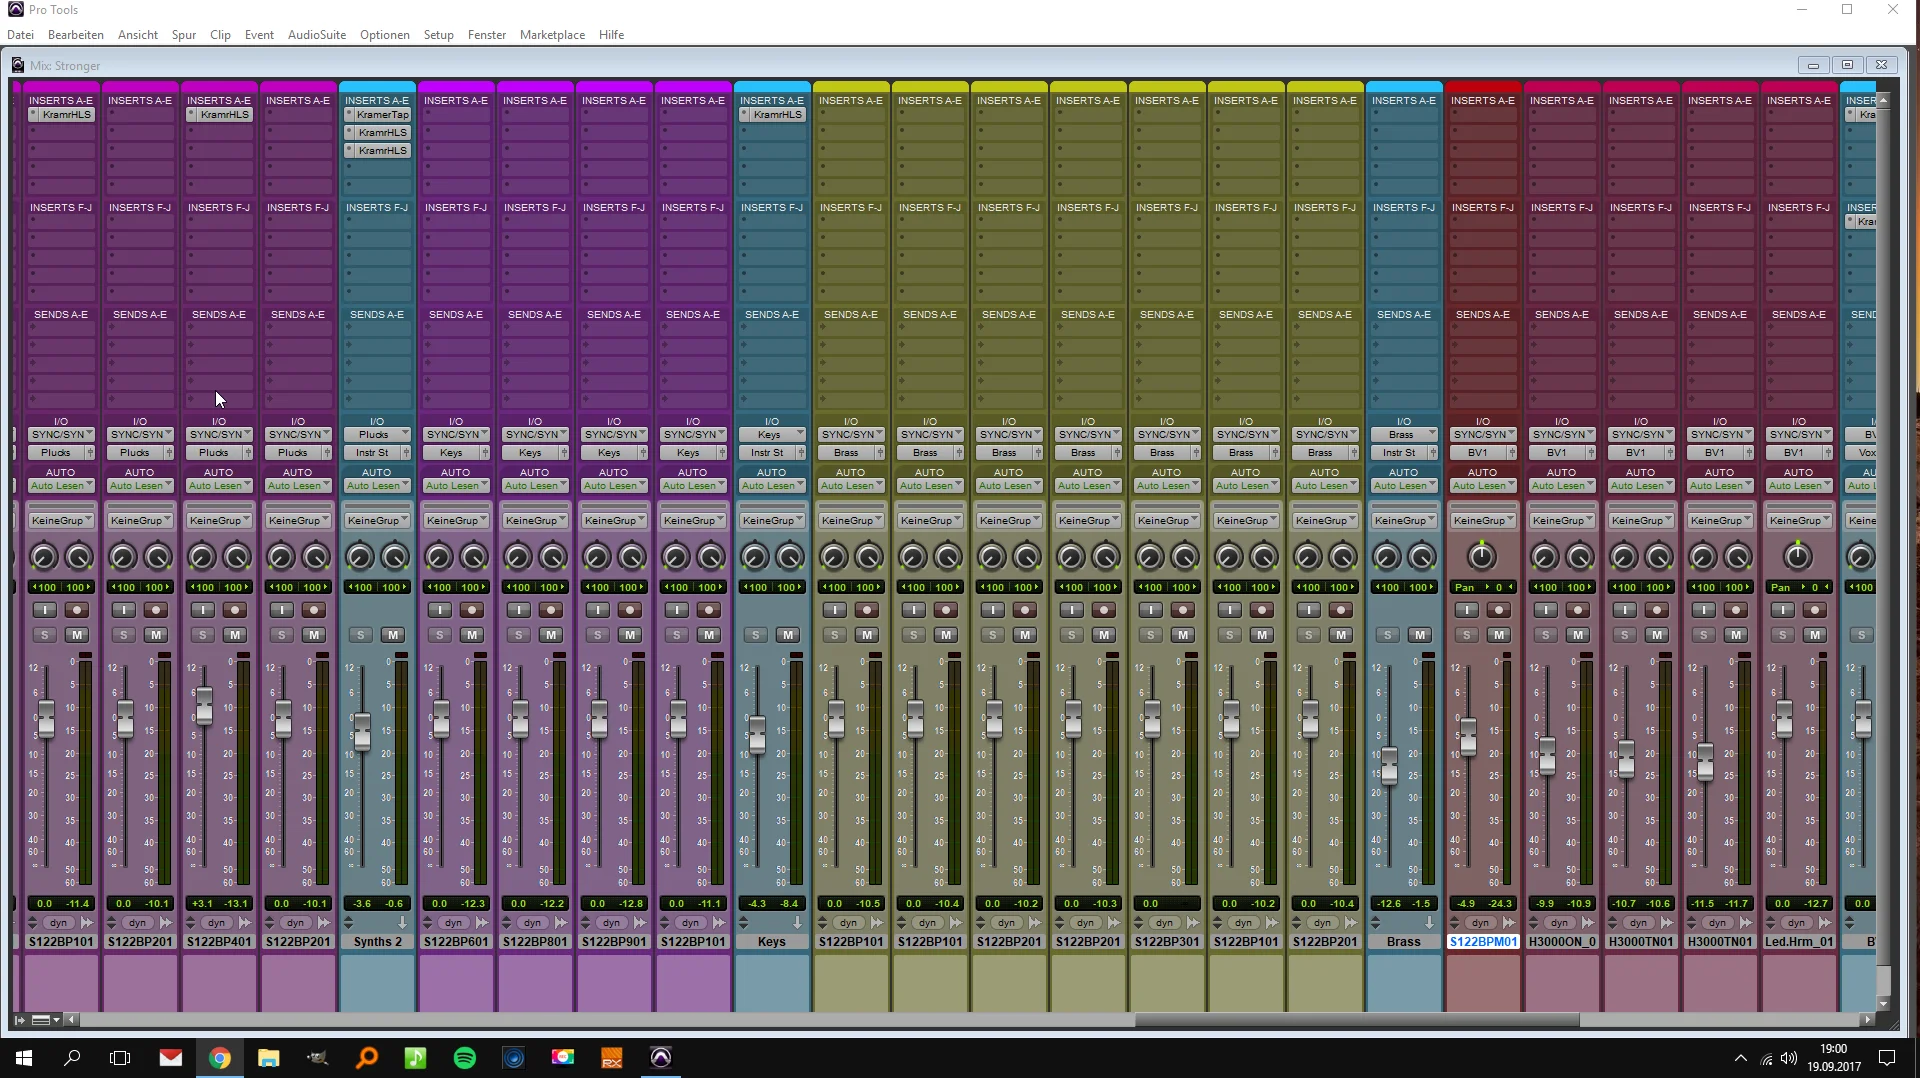Solo the S122BPM01 track
Viewport: 1920px width, 1078px height.
pos(1467,635)
